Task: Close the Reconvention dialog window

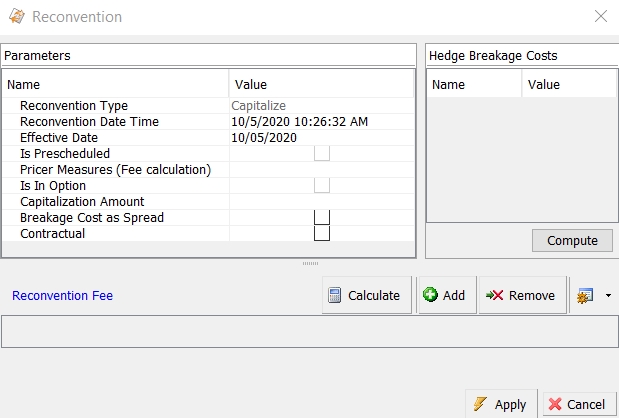Action: coord(601,17)
